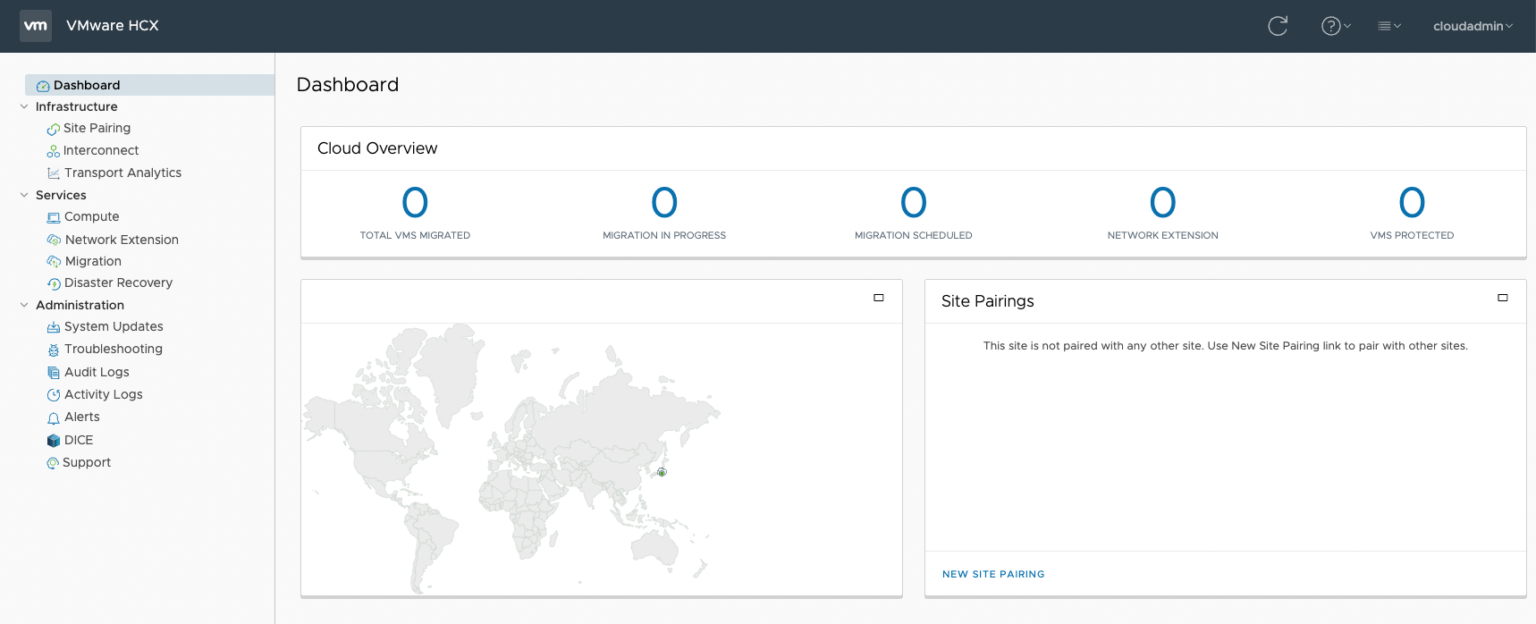Expand the Site Pairings widget

[x=1502, y=297]
